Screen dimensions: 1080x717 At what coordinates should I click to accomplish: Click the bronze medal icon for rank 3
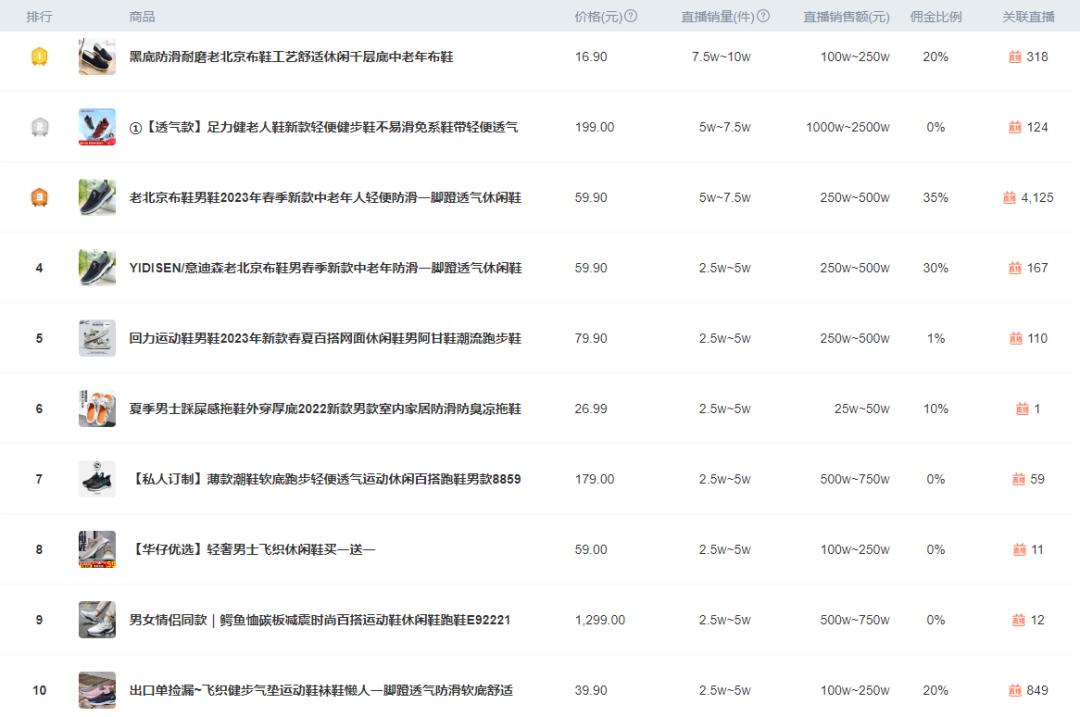38,197
